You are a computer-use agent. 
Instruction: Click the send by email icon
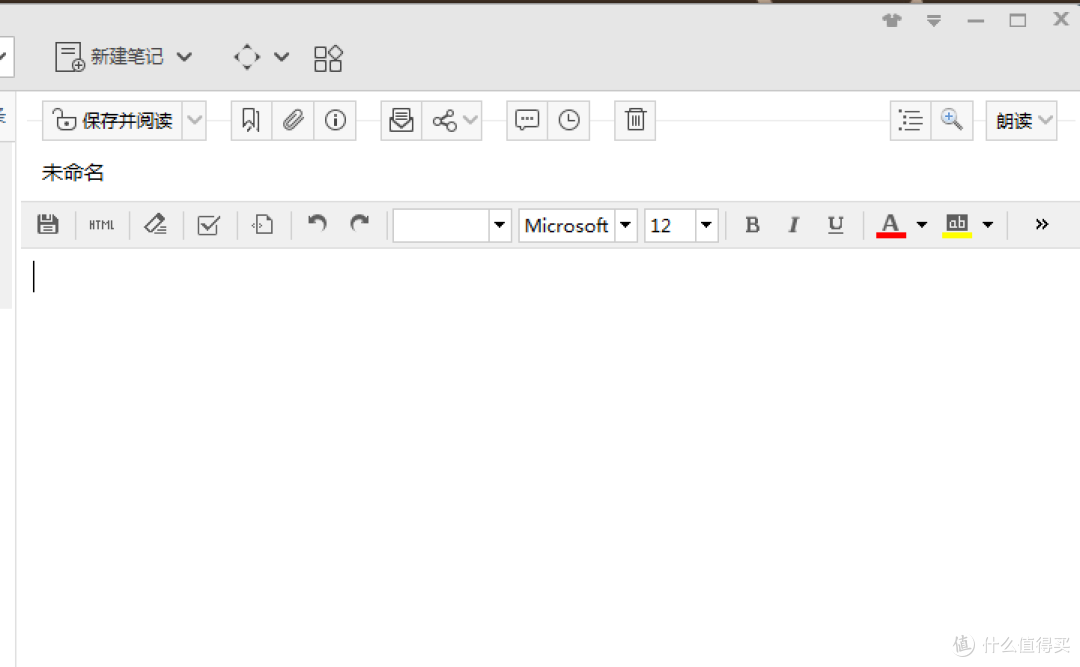point(401,121)
